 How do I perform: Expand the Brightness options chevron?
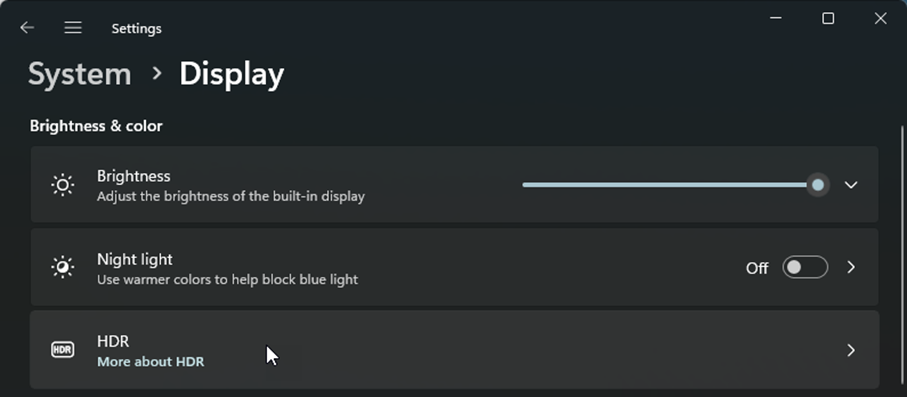tap(851, 185)
